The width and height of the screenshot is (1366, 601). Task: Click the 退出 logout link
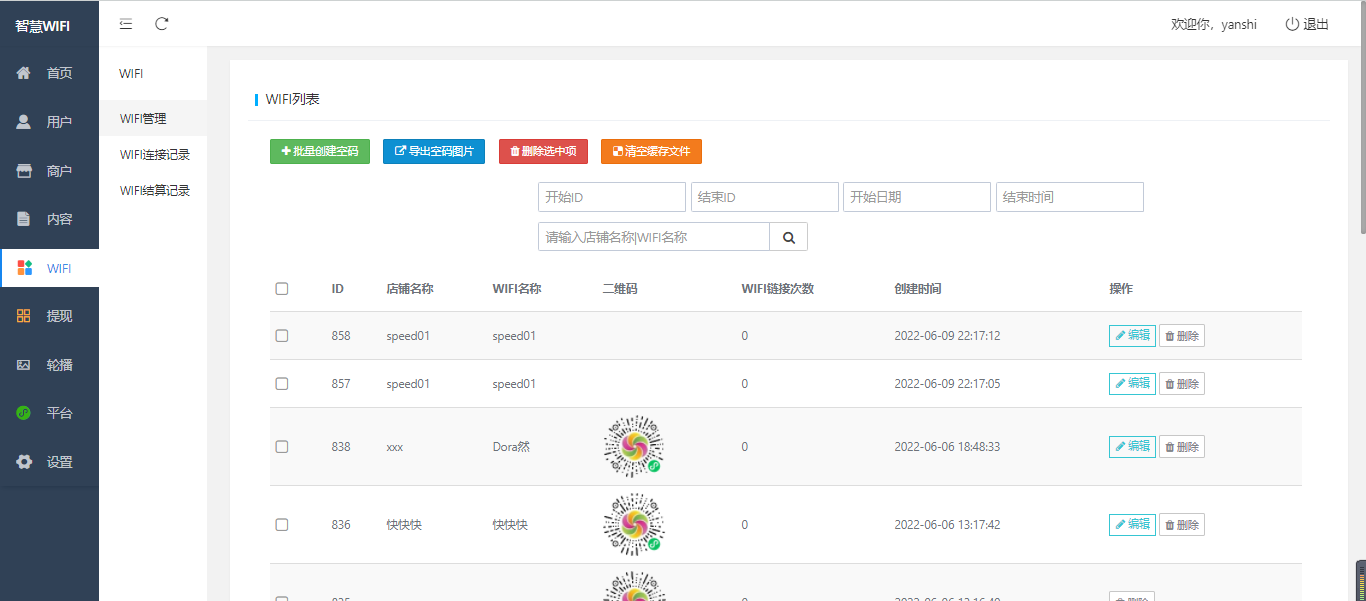1307,24
